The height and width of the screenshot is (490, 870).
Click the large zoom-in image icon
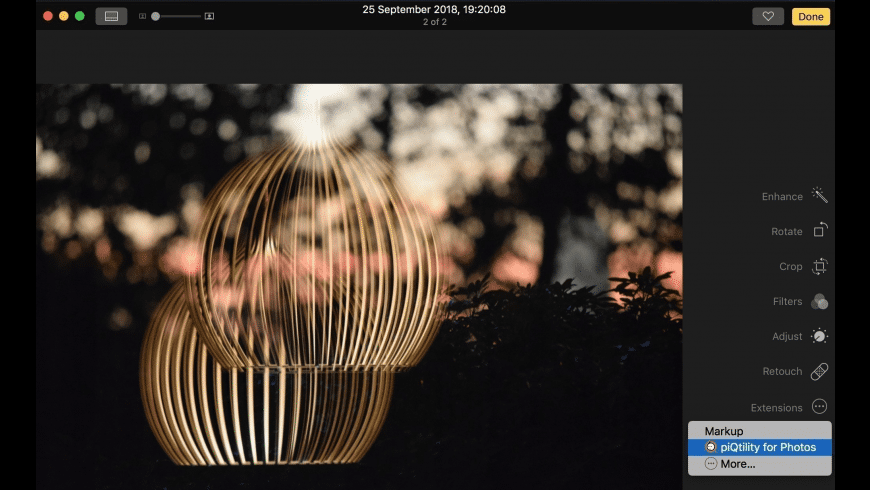pyautogui.click(x=209, y=16)
